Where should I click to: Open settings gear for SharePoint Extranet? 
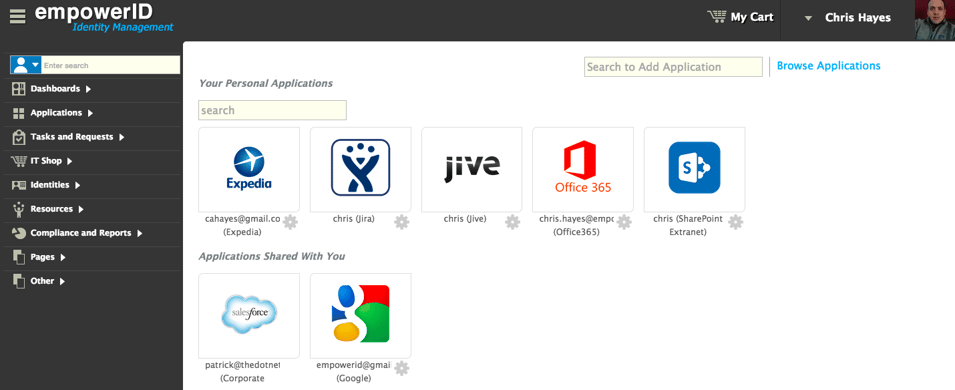pyautogui.click(x=736, y=222)
